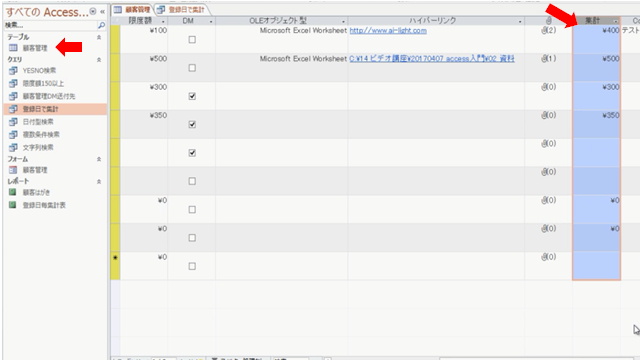Image resolution: width=640 pixels, height=360 pixels.
Task: Click the ¥300 cell in 限度額 column
Action: click(x=144, y=96)
